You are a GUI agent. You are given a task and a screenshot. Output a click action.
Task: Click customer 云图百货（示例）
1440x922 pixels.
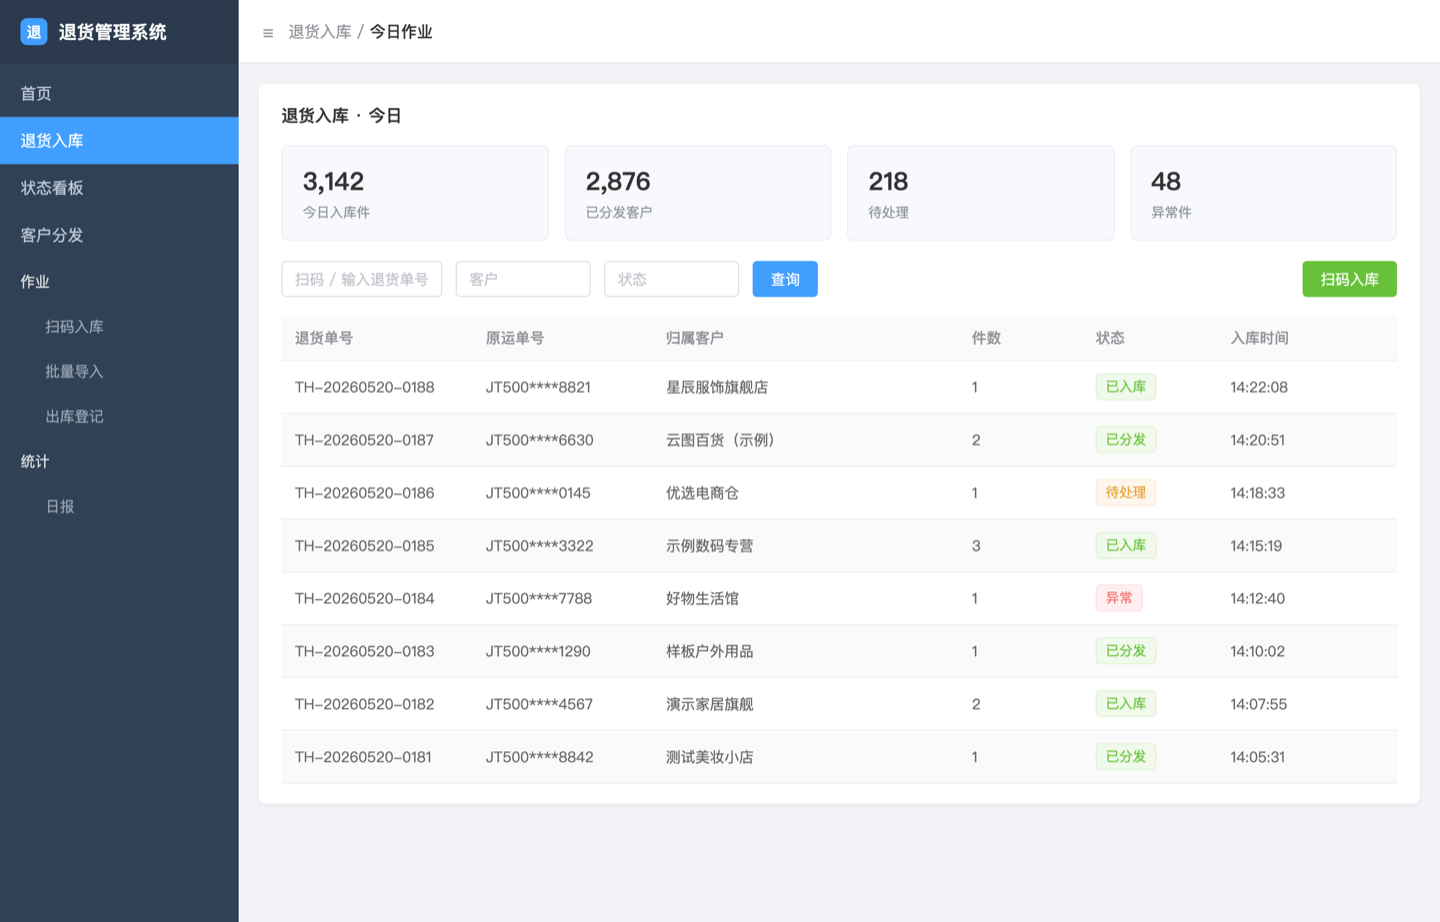click(720, 440)
